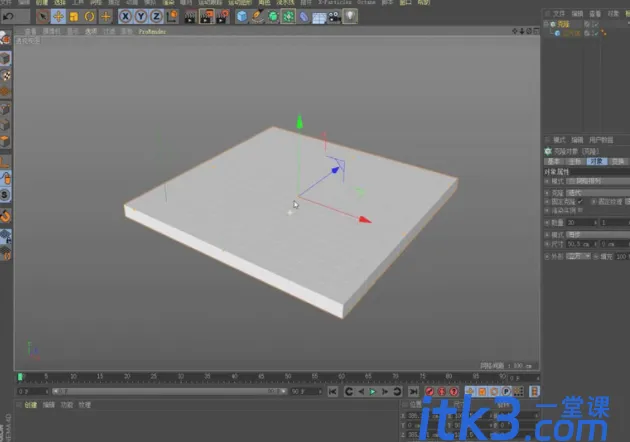
Task: Toggle the Fix Clone checkbox
Action: [x=580, y=202]
